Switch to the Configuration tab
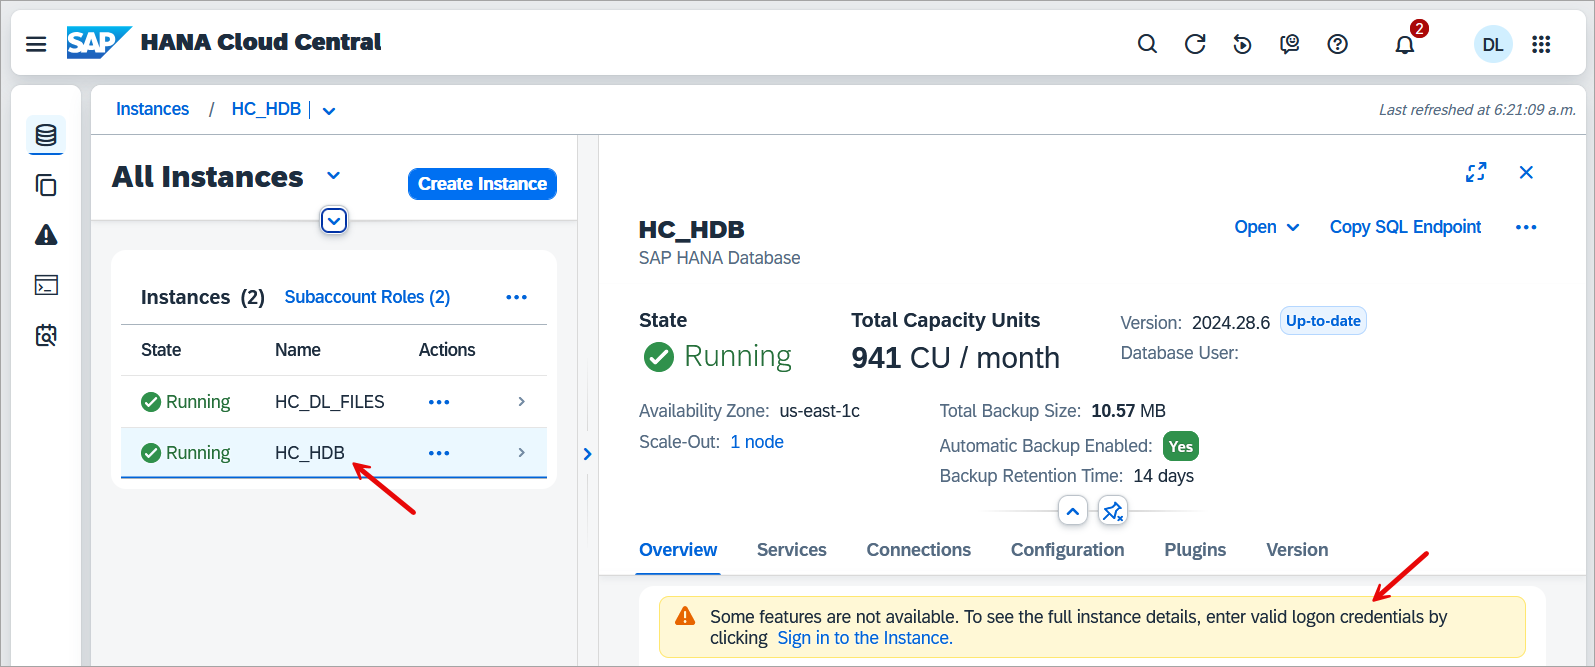 [x=1067, y=550]
